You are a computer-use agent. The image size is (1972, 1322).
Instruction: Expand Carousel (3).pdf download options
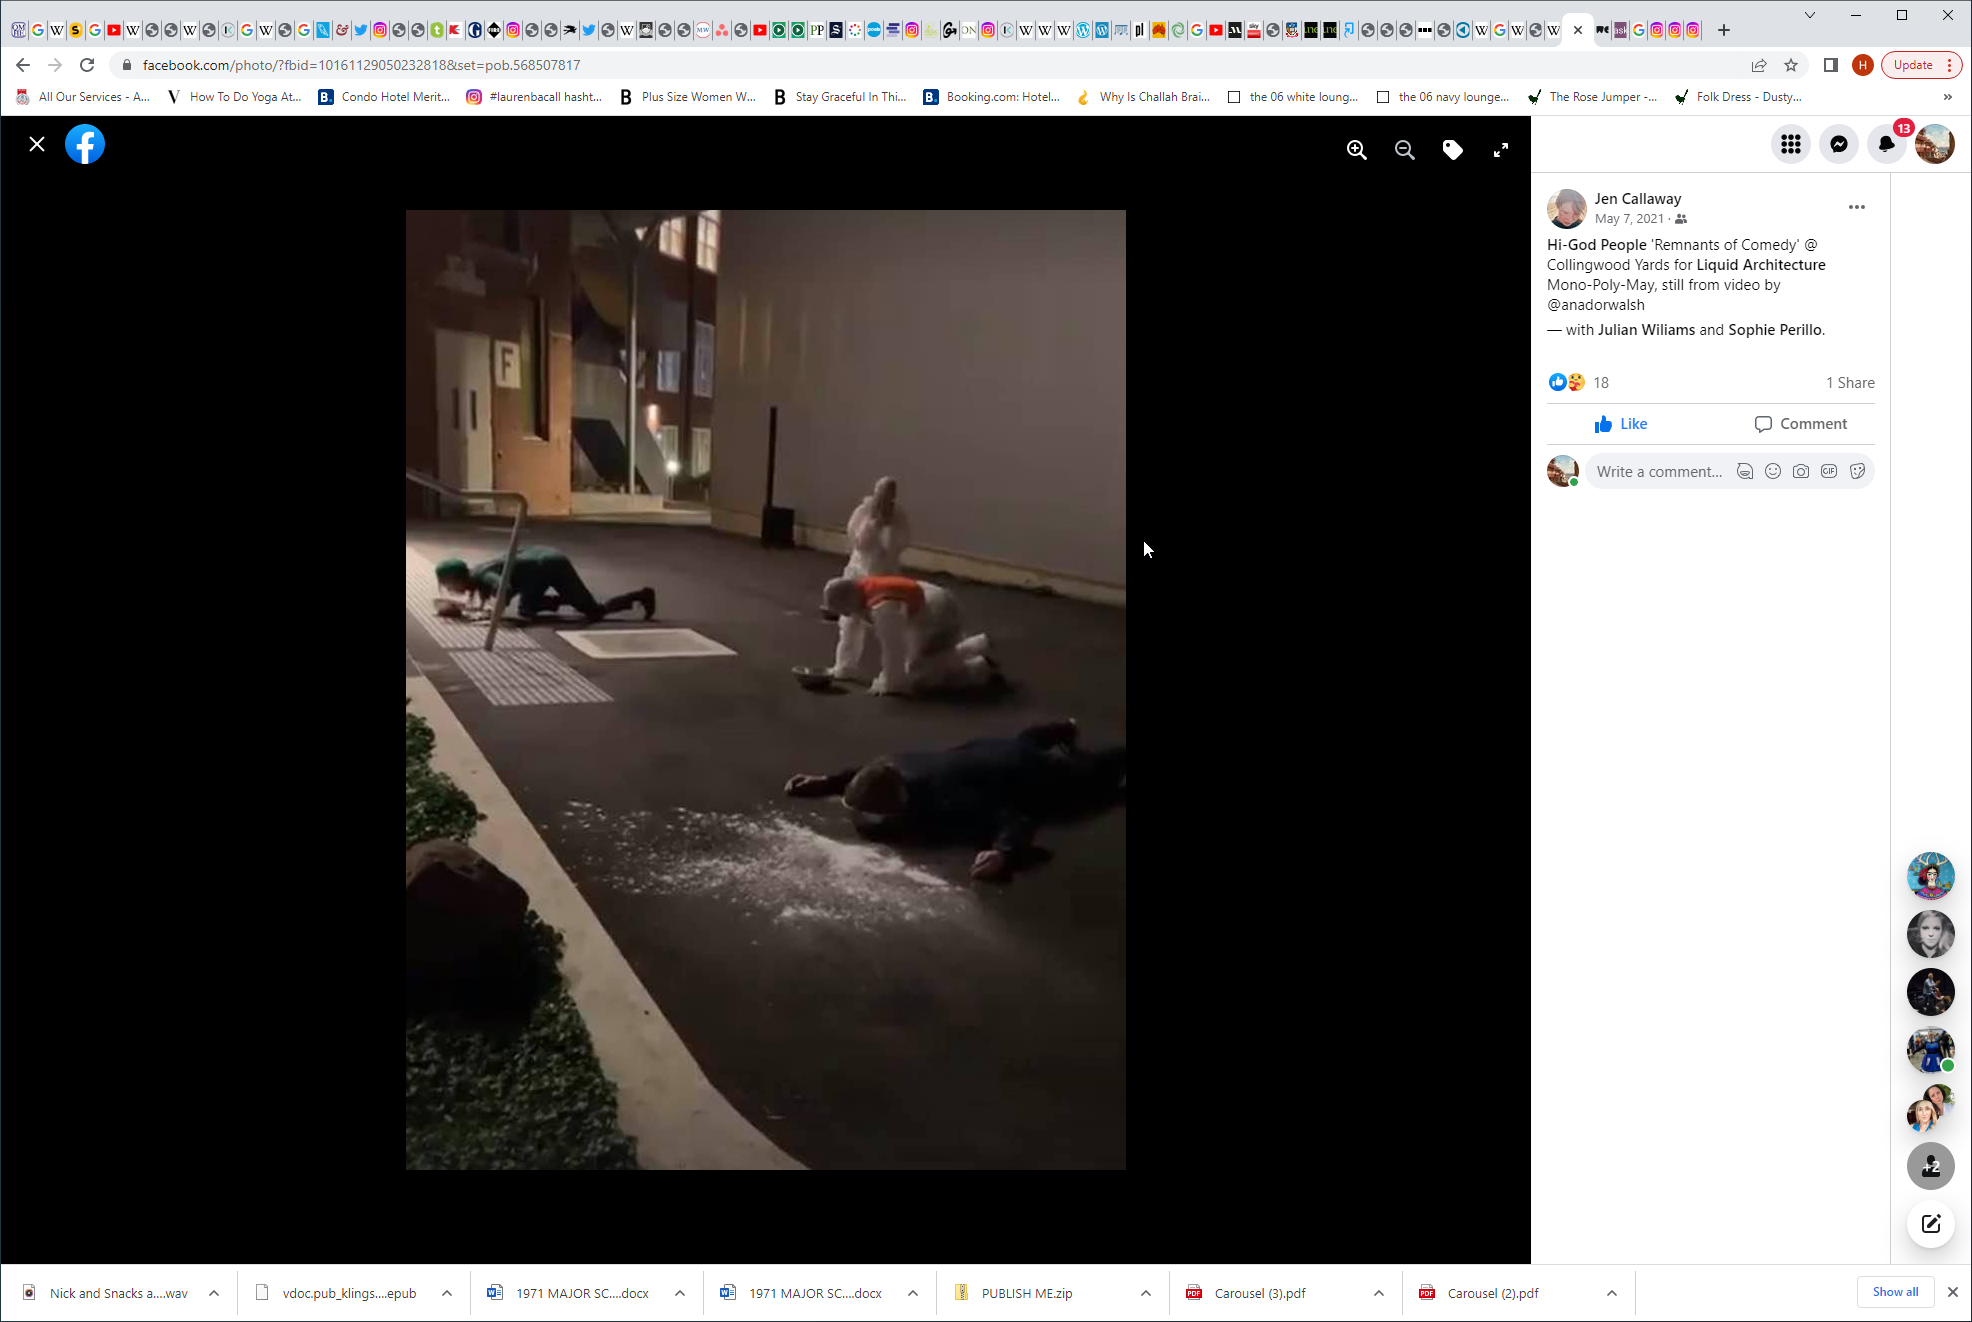coord(1379,1293)
